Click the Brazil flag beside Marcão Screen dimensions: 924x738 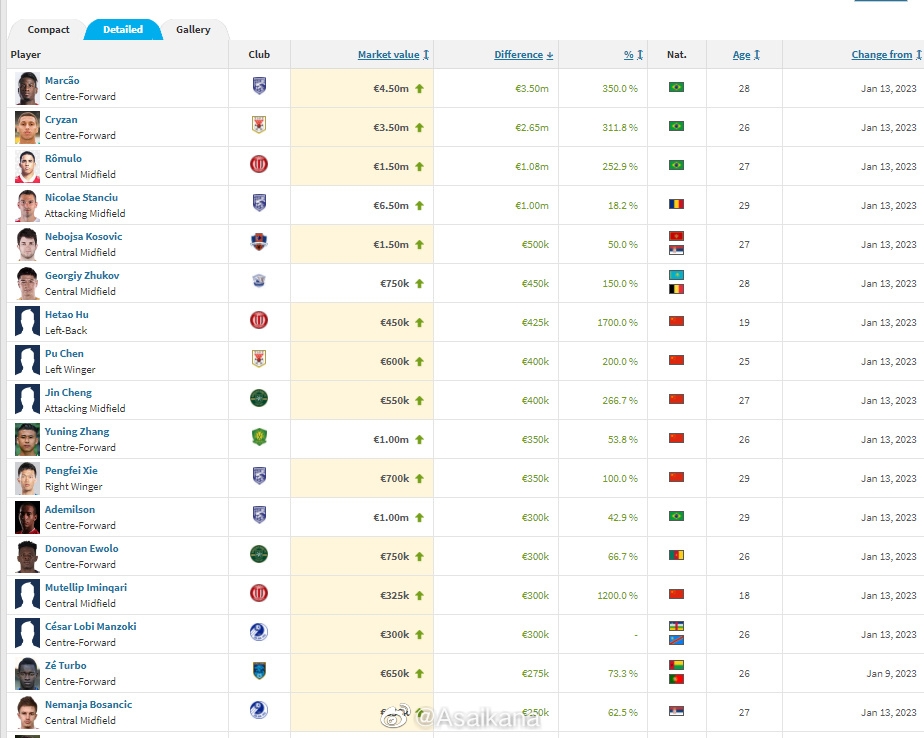point(676,87)
